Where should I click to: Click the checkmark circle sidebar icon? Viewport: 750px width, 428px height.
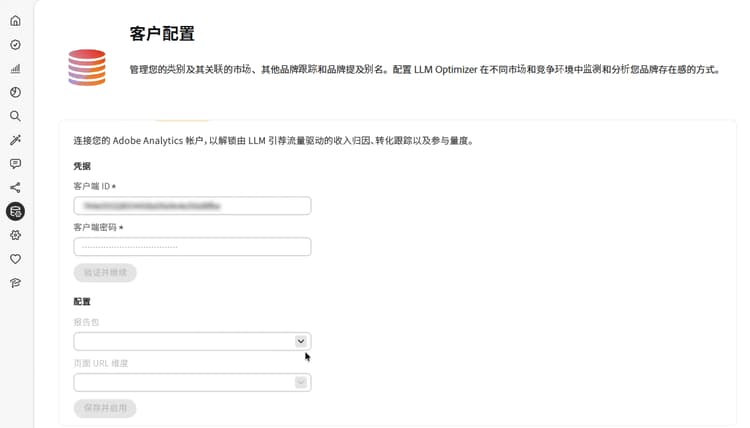[15, 44]
